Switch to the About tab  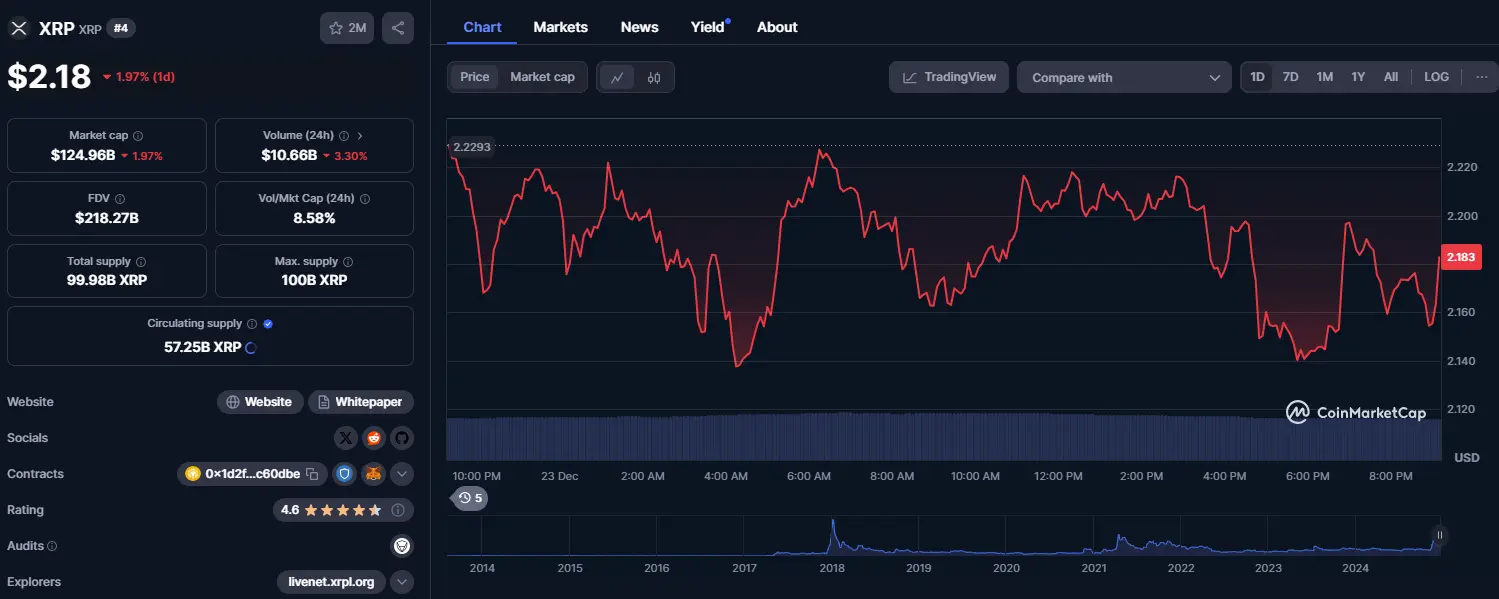777,27
